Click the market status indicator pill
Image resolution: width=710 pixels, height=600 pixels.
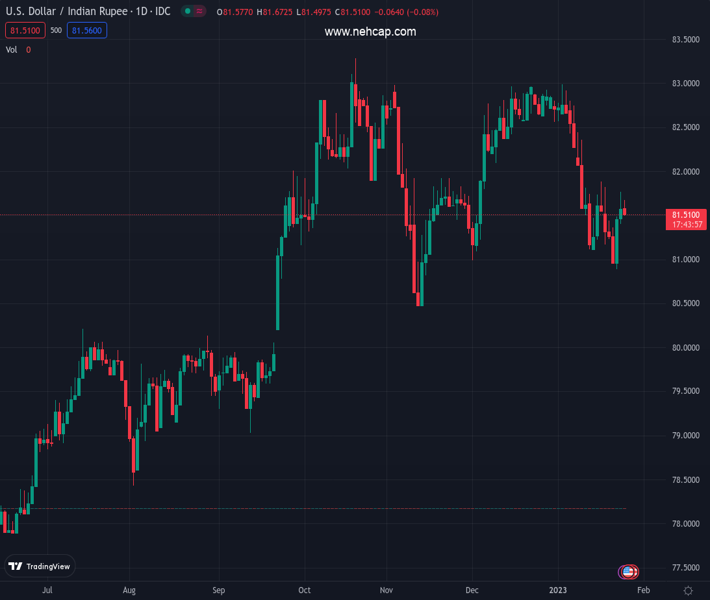click(193, 11)
